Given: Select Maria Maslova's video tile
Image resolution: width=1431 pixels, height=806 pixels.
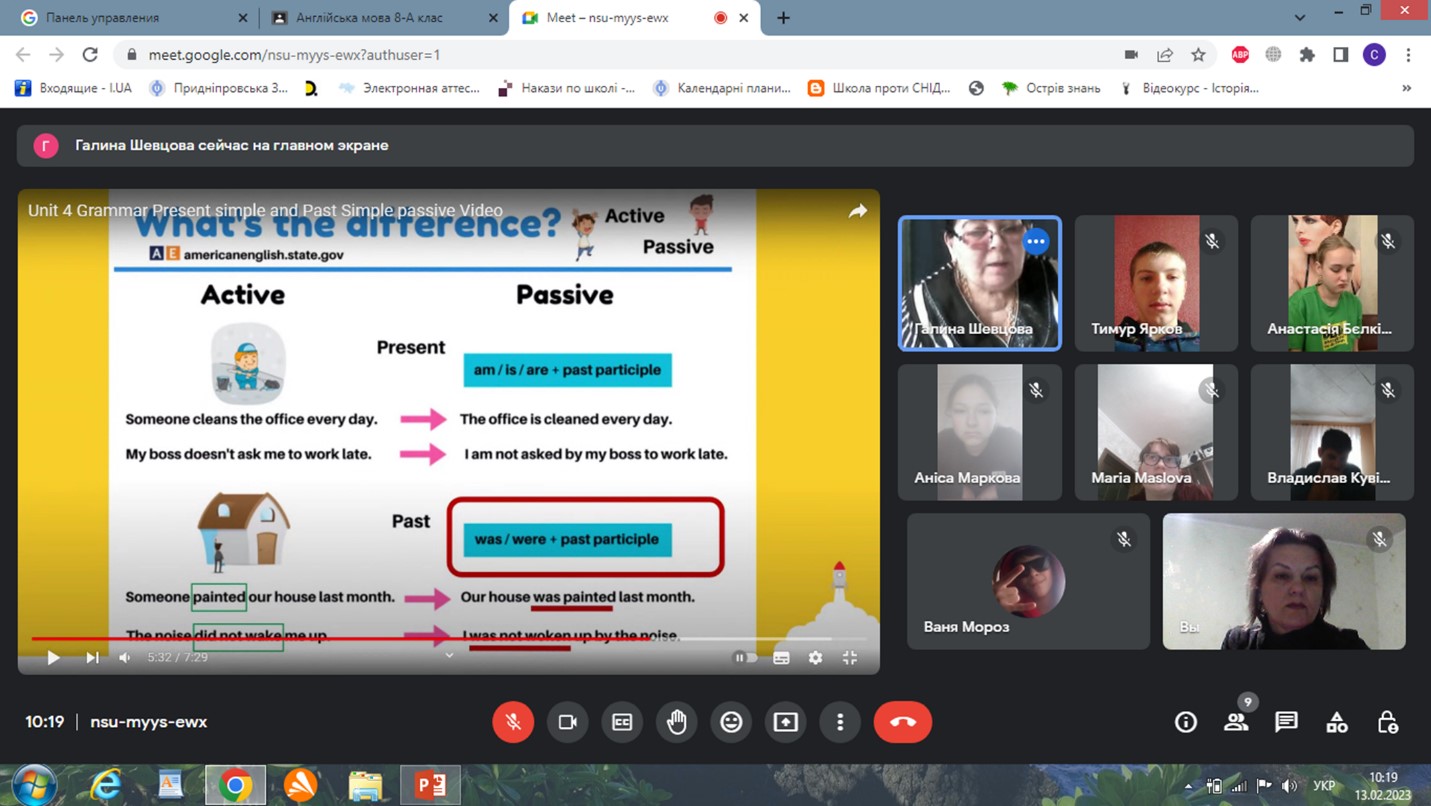Looking at the screenshot, I should (1156, 432).
